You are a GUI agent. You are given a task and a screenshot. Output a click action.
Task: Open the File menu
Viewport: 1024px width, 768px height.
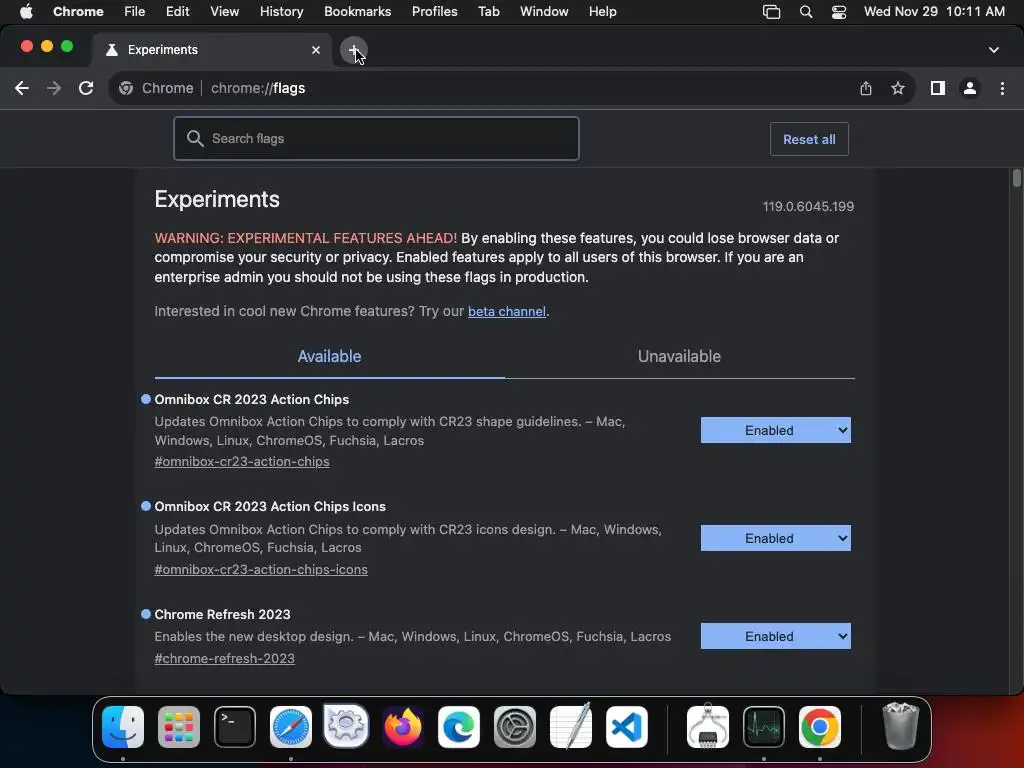point(135,12)
